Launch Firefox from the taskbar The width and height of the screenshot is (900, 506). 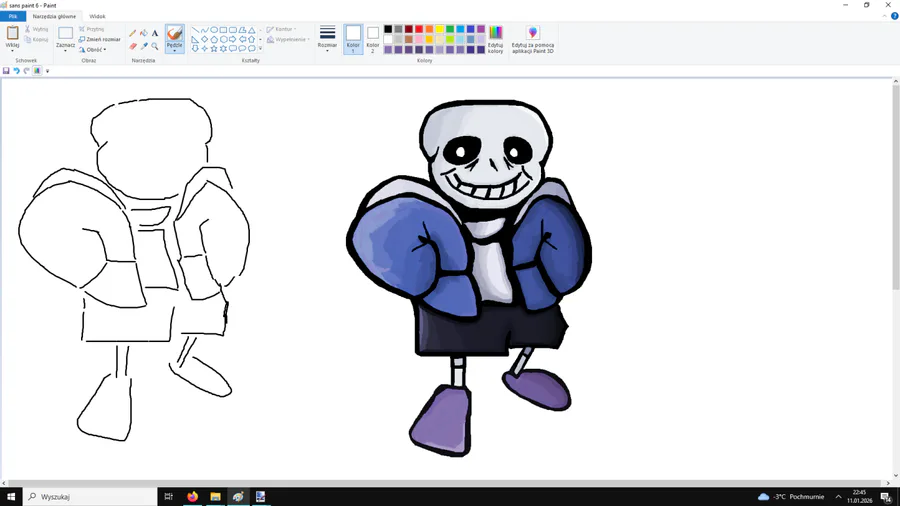192,497
